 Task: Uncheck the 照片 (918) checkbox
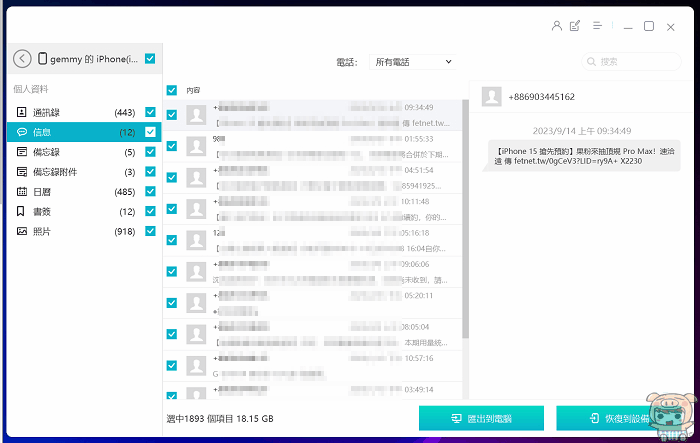tap(150, 231)
